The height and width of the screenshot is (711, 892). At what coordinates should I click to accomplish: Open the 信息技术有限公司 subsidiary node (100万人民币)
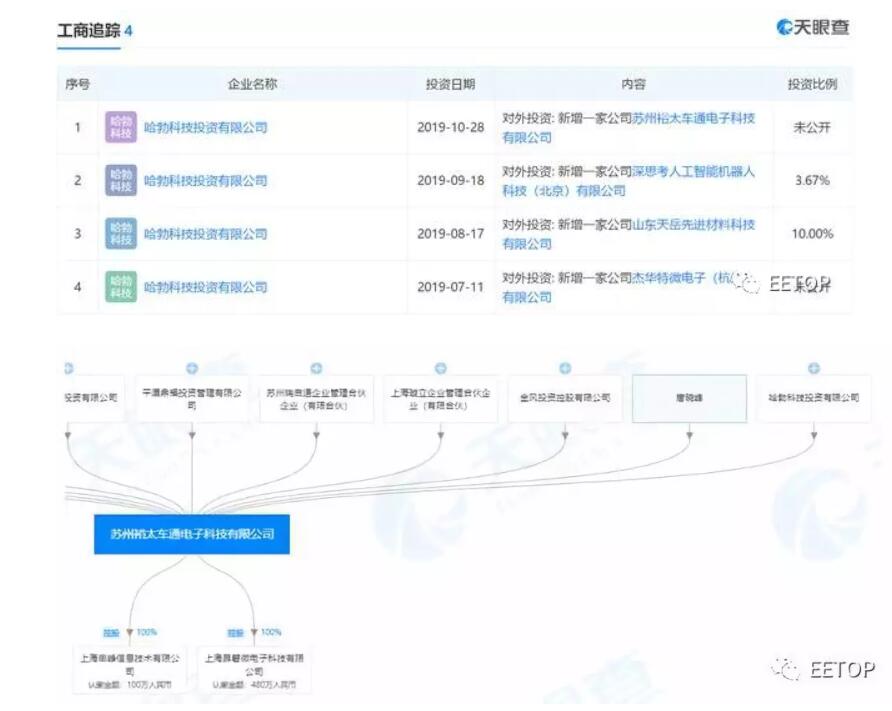(x=130, y=669)
